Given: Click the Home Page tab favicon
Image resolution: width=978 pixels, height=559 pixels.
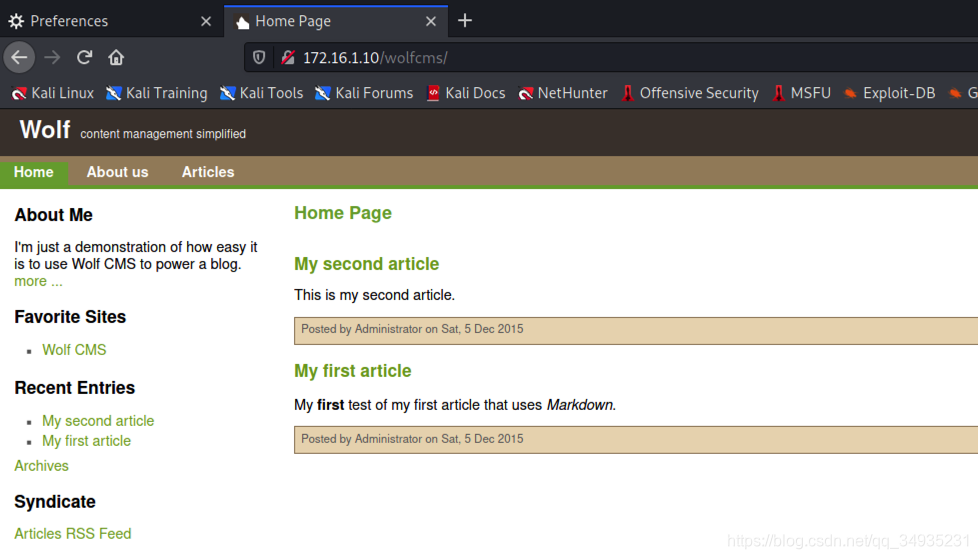Looking at the screenshot, I should click(x=243, y=22).
